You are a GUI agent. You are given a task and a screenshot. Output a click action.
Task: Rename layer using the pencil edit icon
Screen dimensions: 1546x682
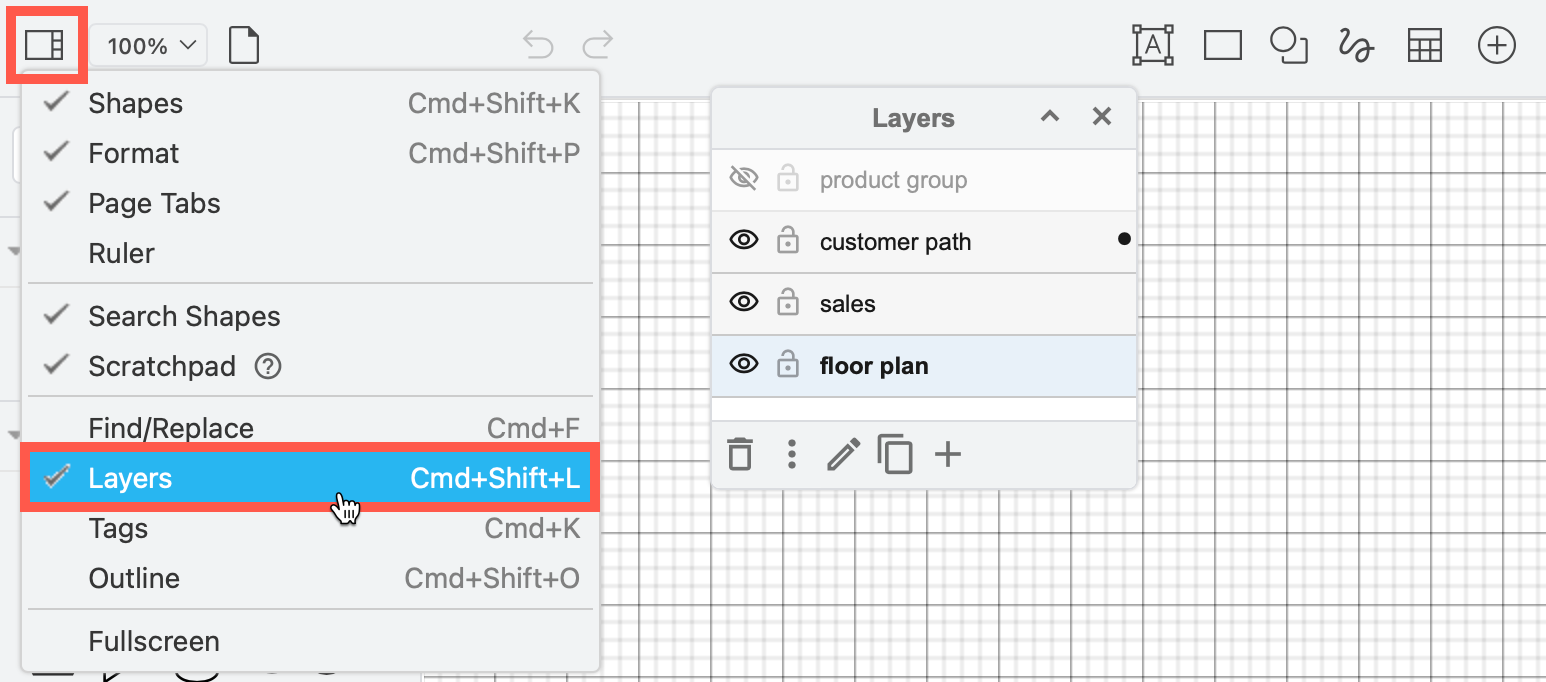[x=843, y=454]
